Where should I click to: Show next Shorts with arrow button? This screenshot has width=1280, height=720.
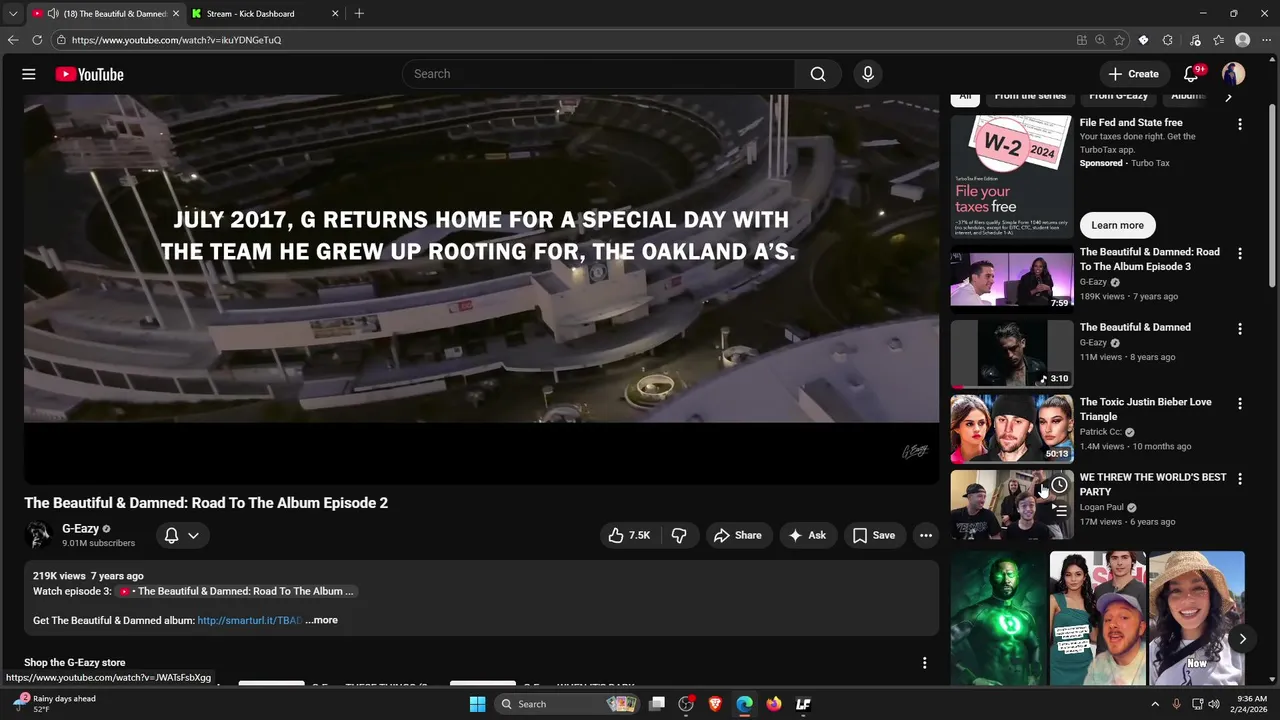[1242, 639]
